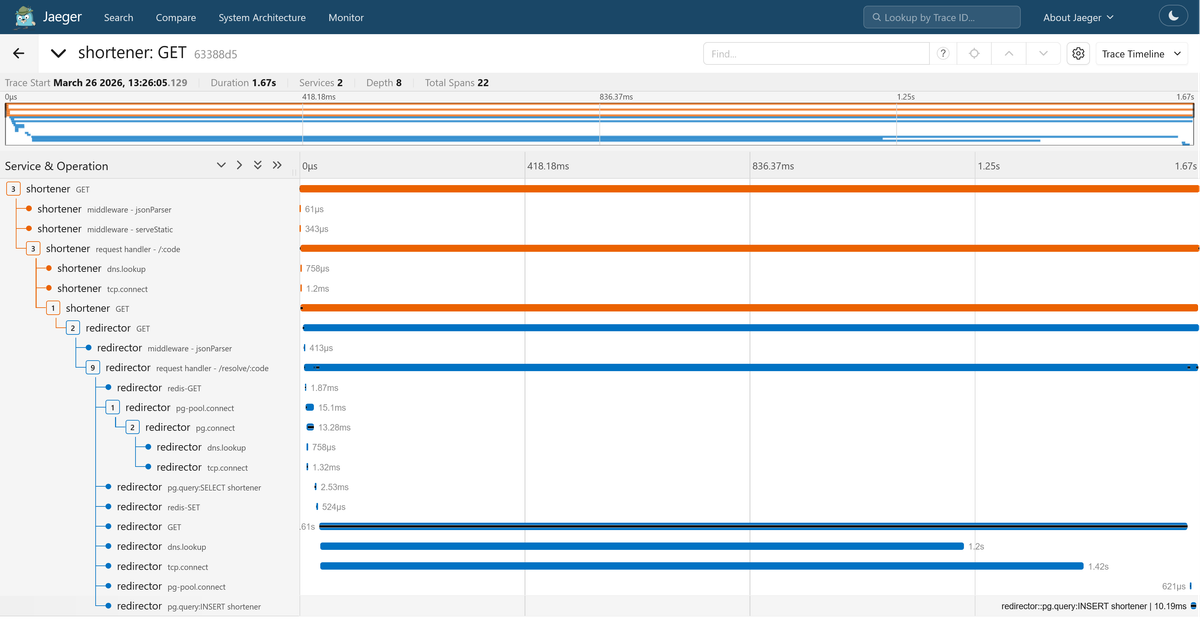Open the timeline settings gear
1200x621 pixels.
1078,54
